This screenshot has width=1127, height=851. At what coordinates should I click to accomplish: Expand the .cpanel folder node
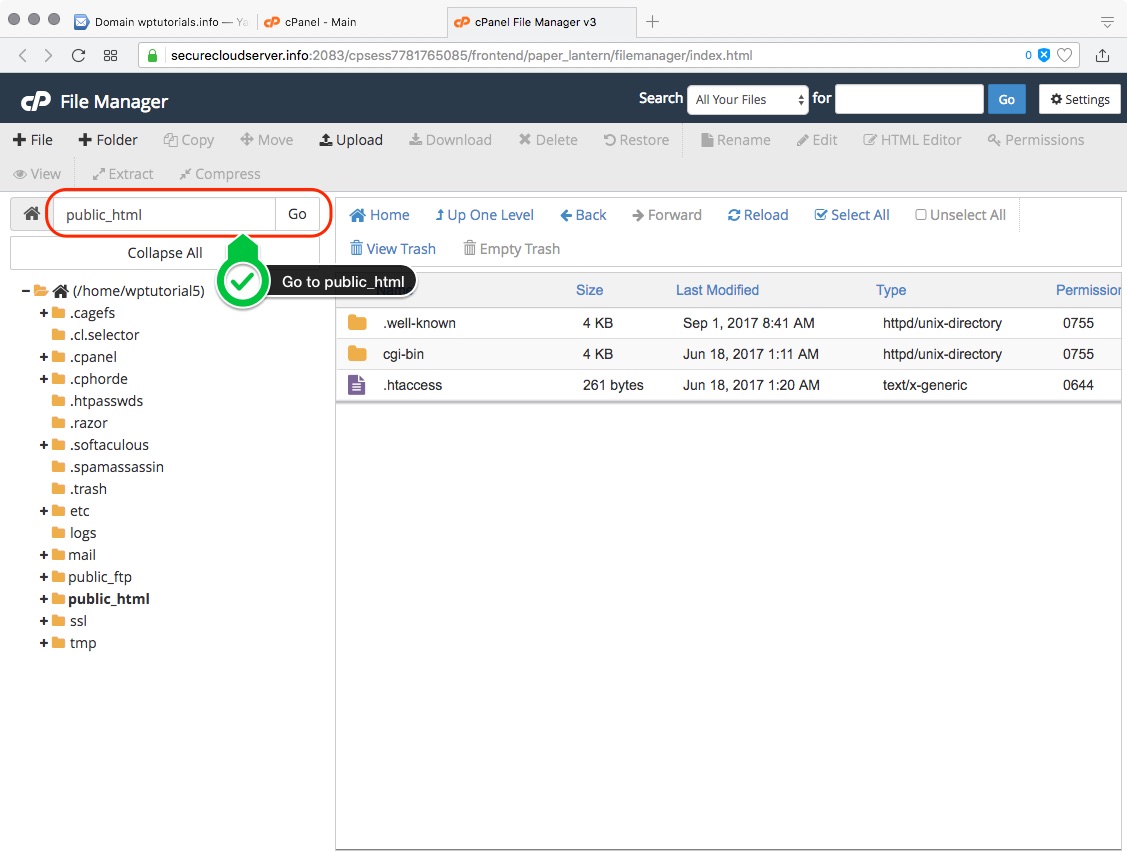(x=44, y=357)
